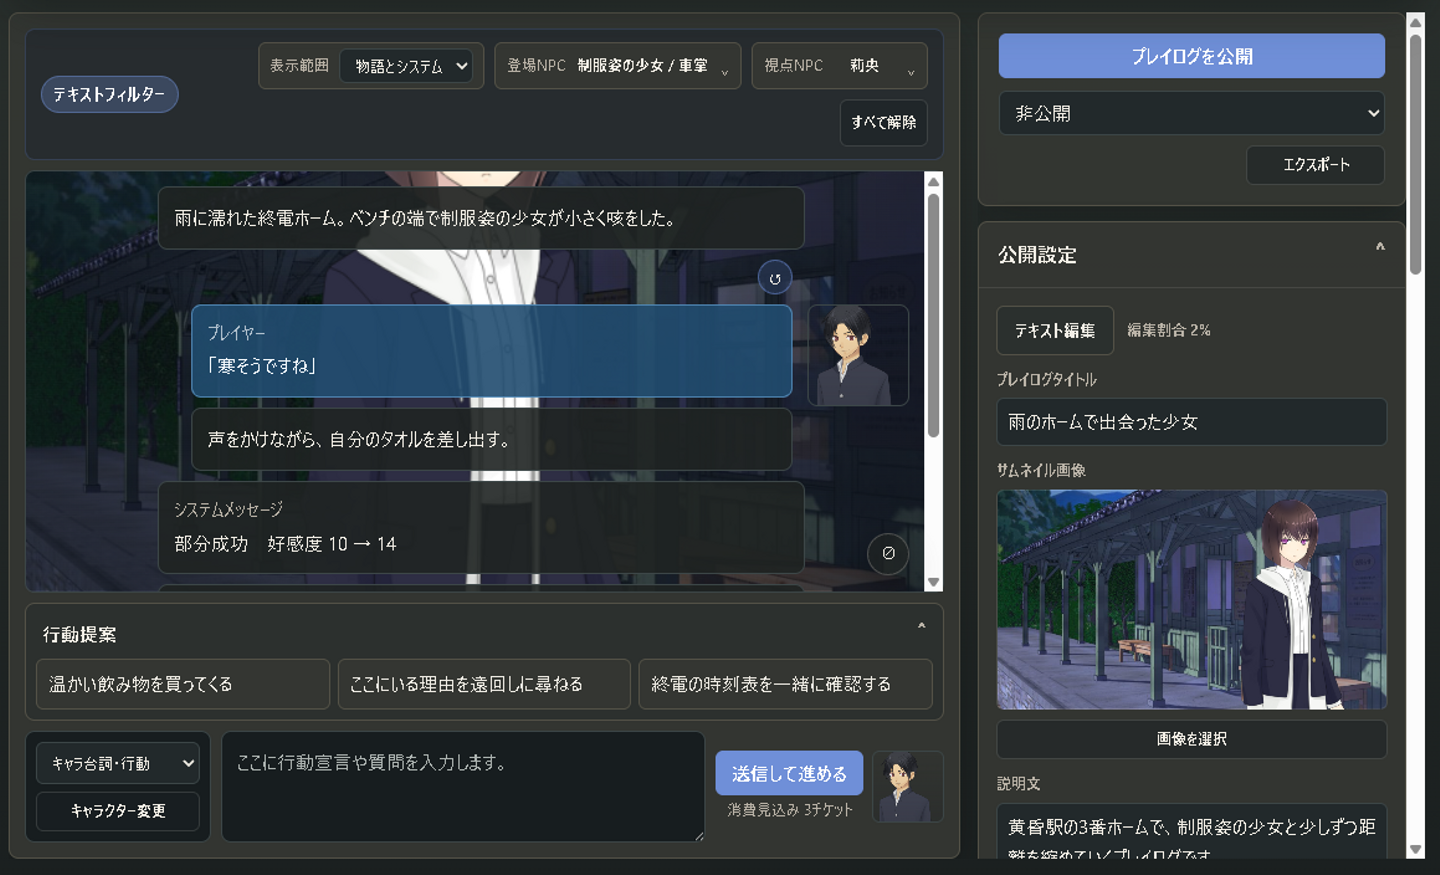The image size is (1440, 875).
Task: Collapse the 行動提案 section
Action: 921,627
